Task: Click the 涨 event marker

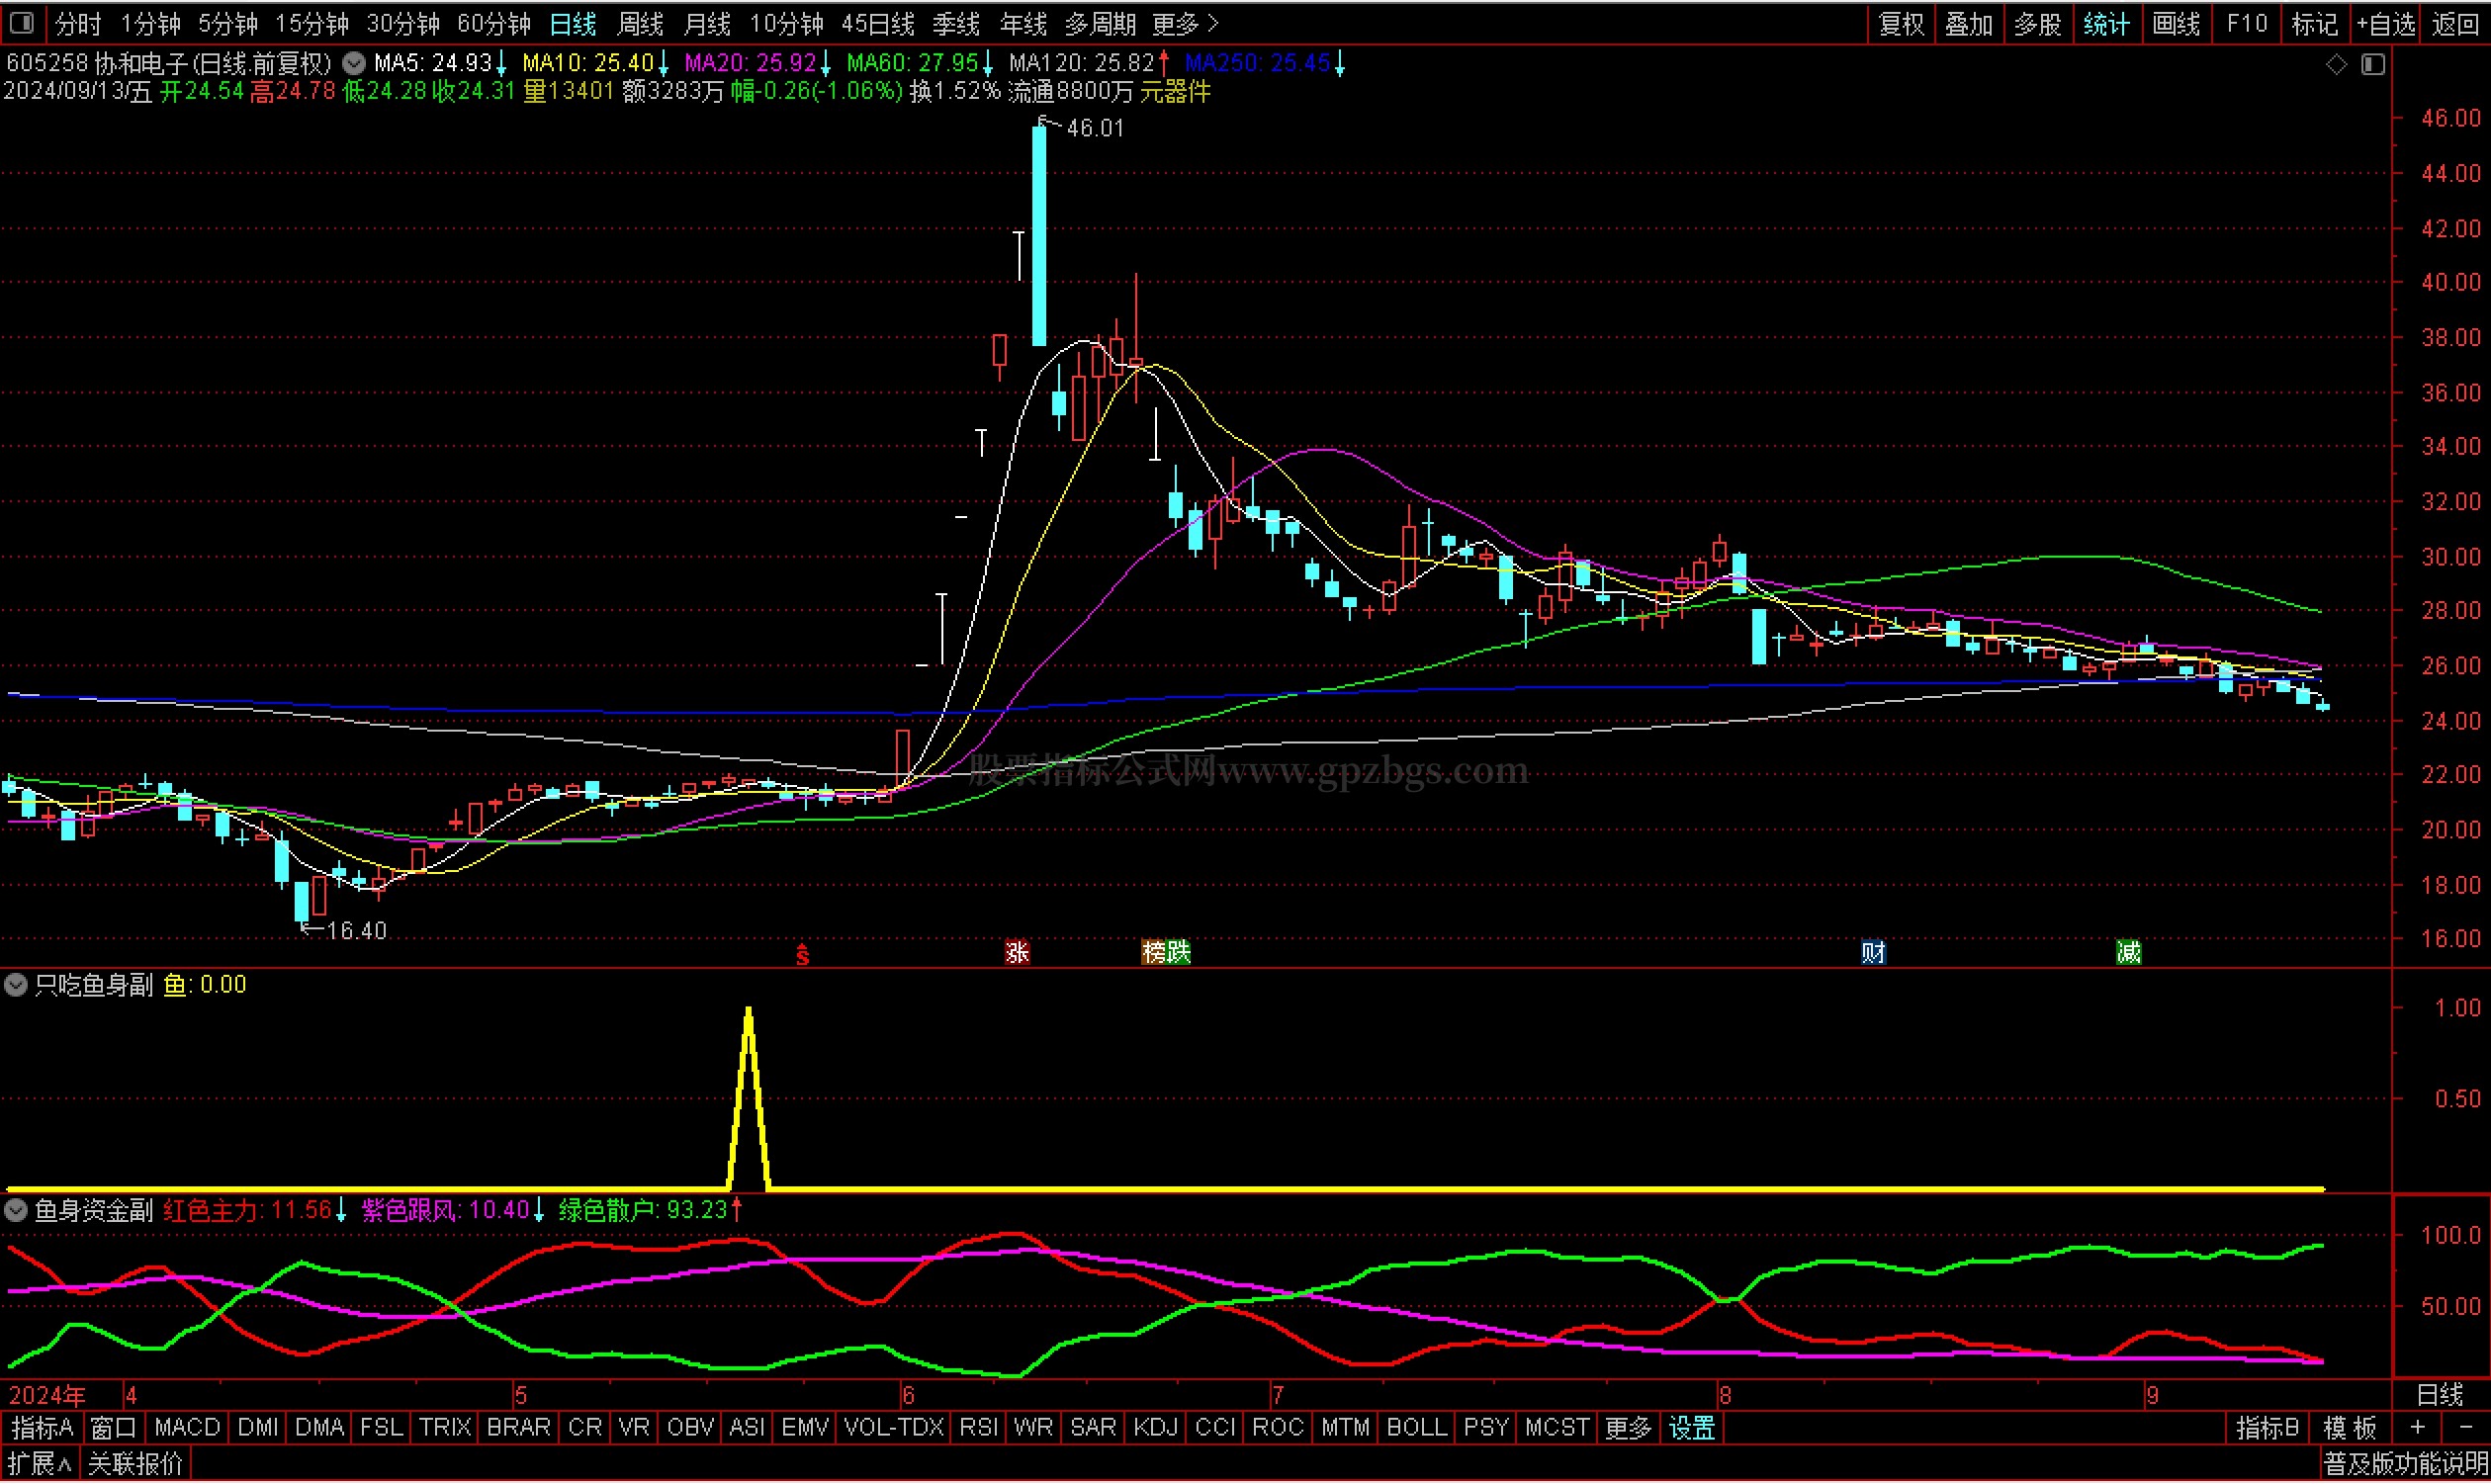Action: [1017, 952]
